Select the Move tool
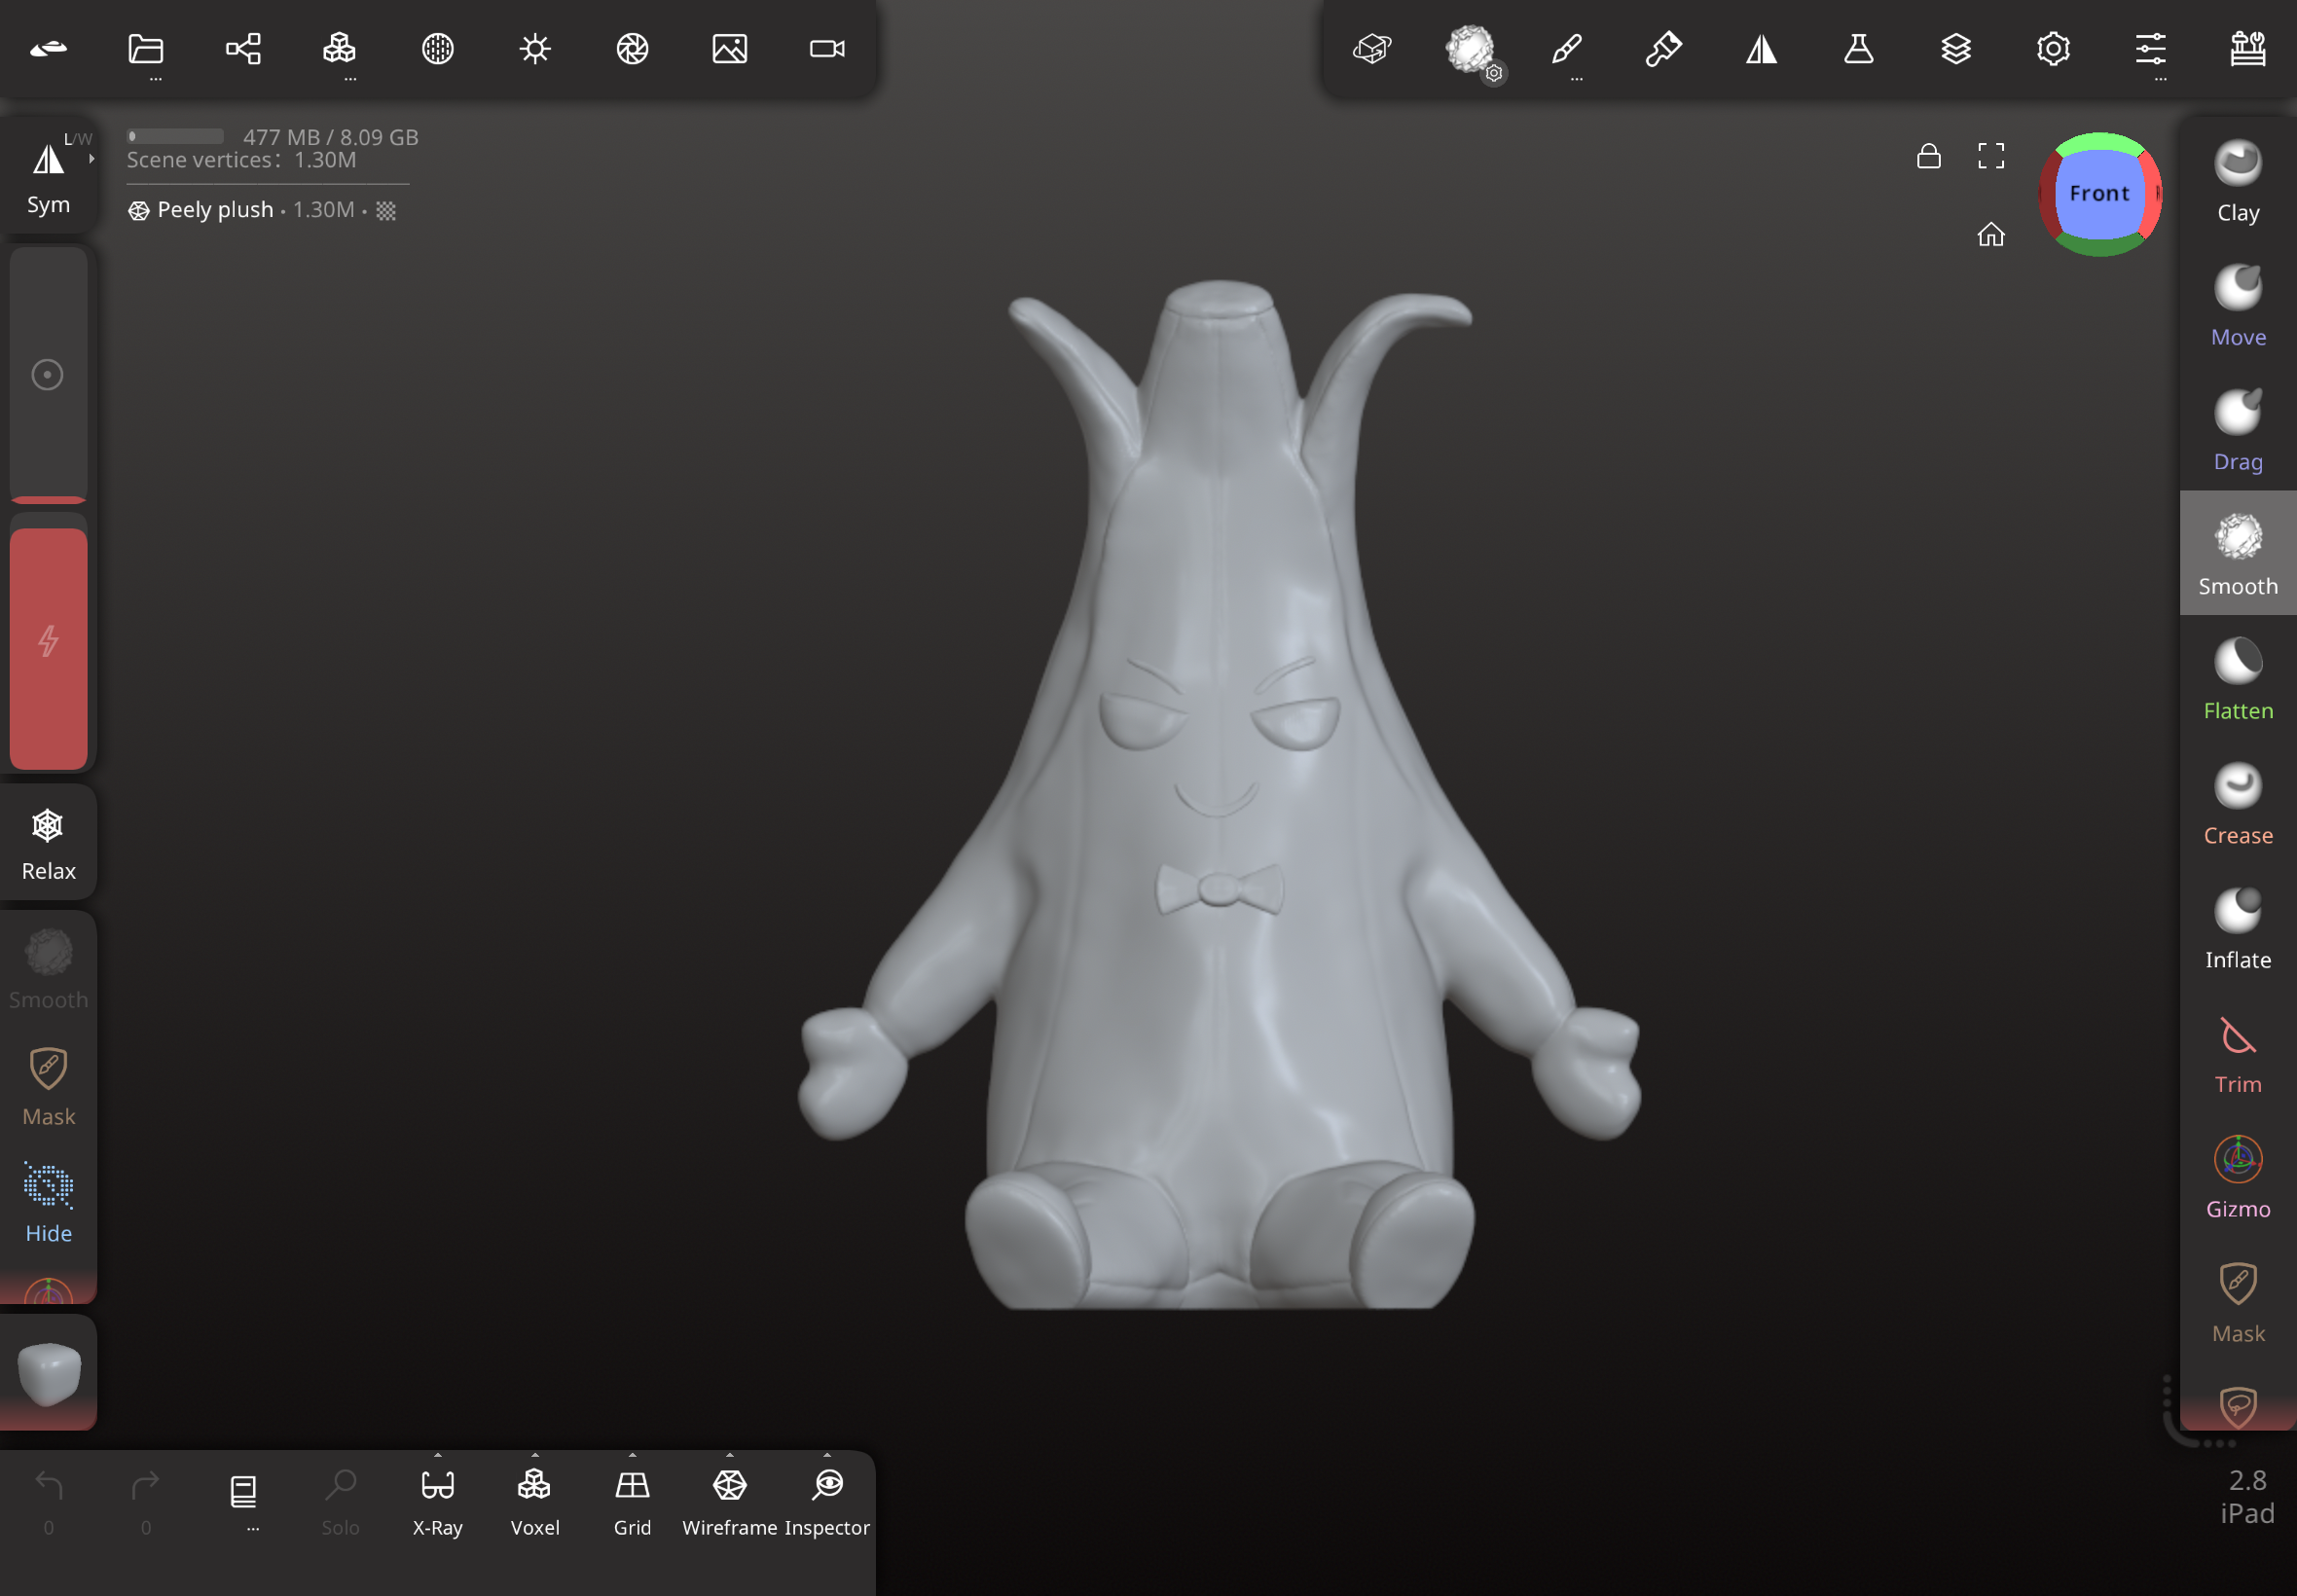Viewport: 2297px width, 1596px height. [2238, 305]
